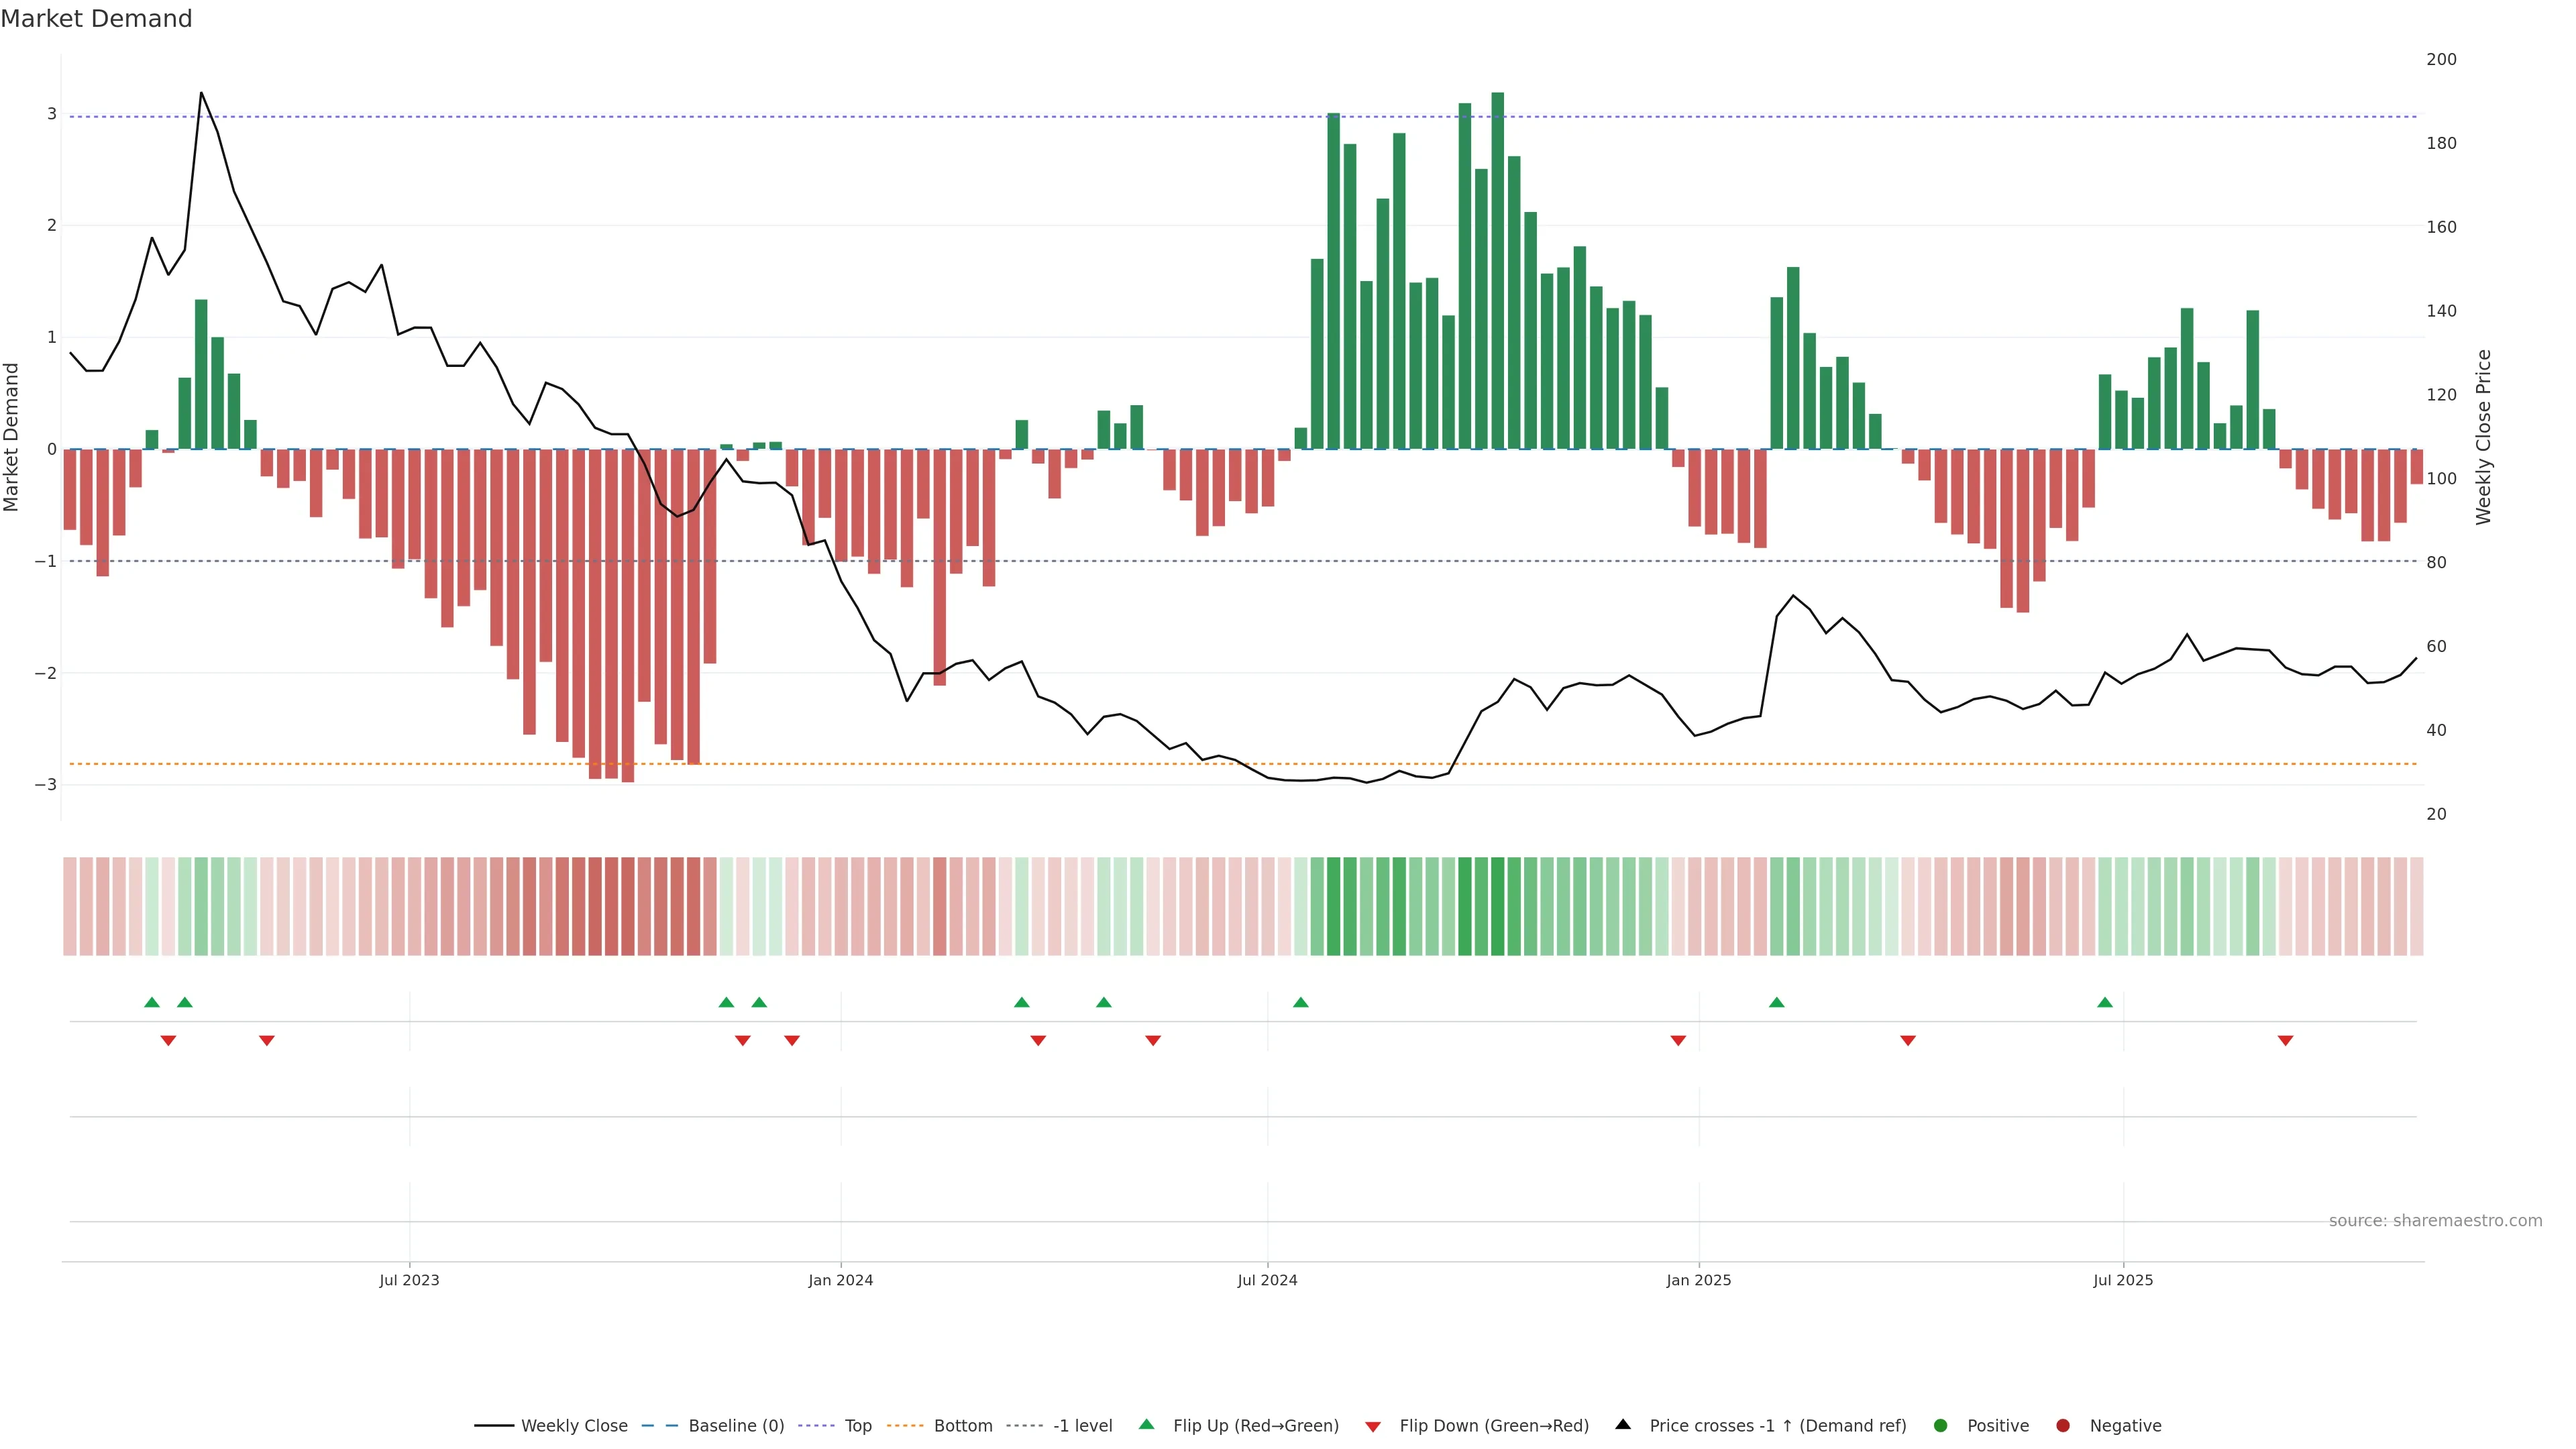Toggle the Top dotted line legend entry
Screen dimensions: 2576x1449
[857, 1426]
